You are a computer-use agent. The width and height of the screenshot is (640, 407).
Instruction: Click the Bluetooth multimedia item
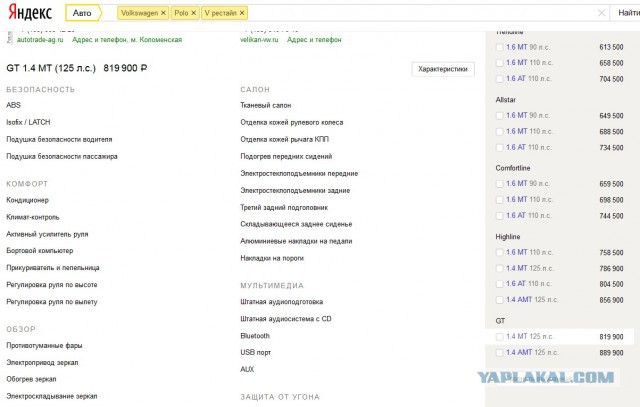tap(255, 336)
